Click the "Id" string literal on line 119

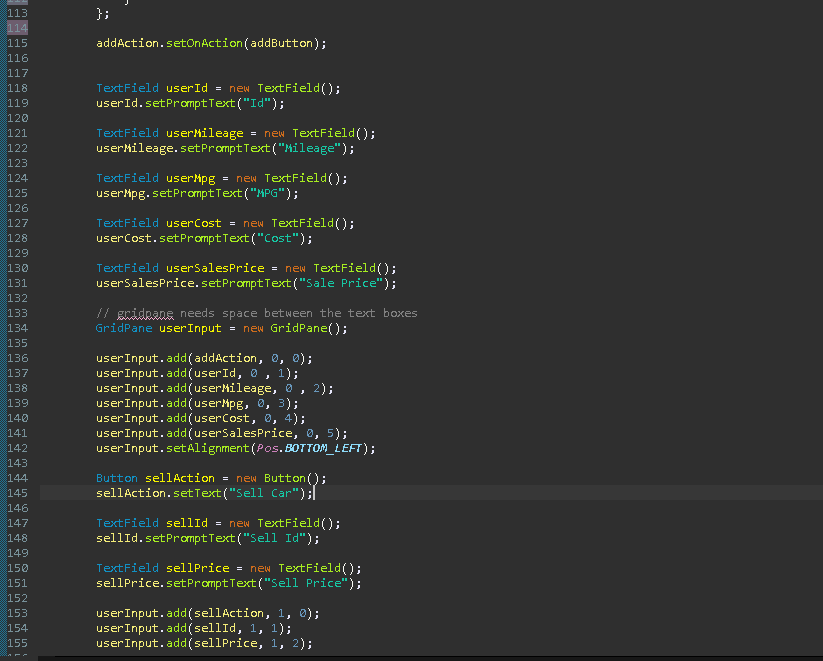[x=256, y=102]
